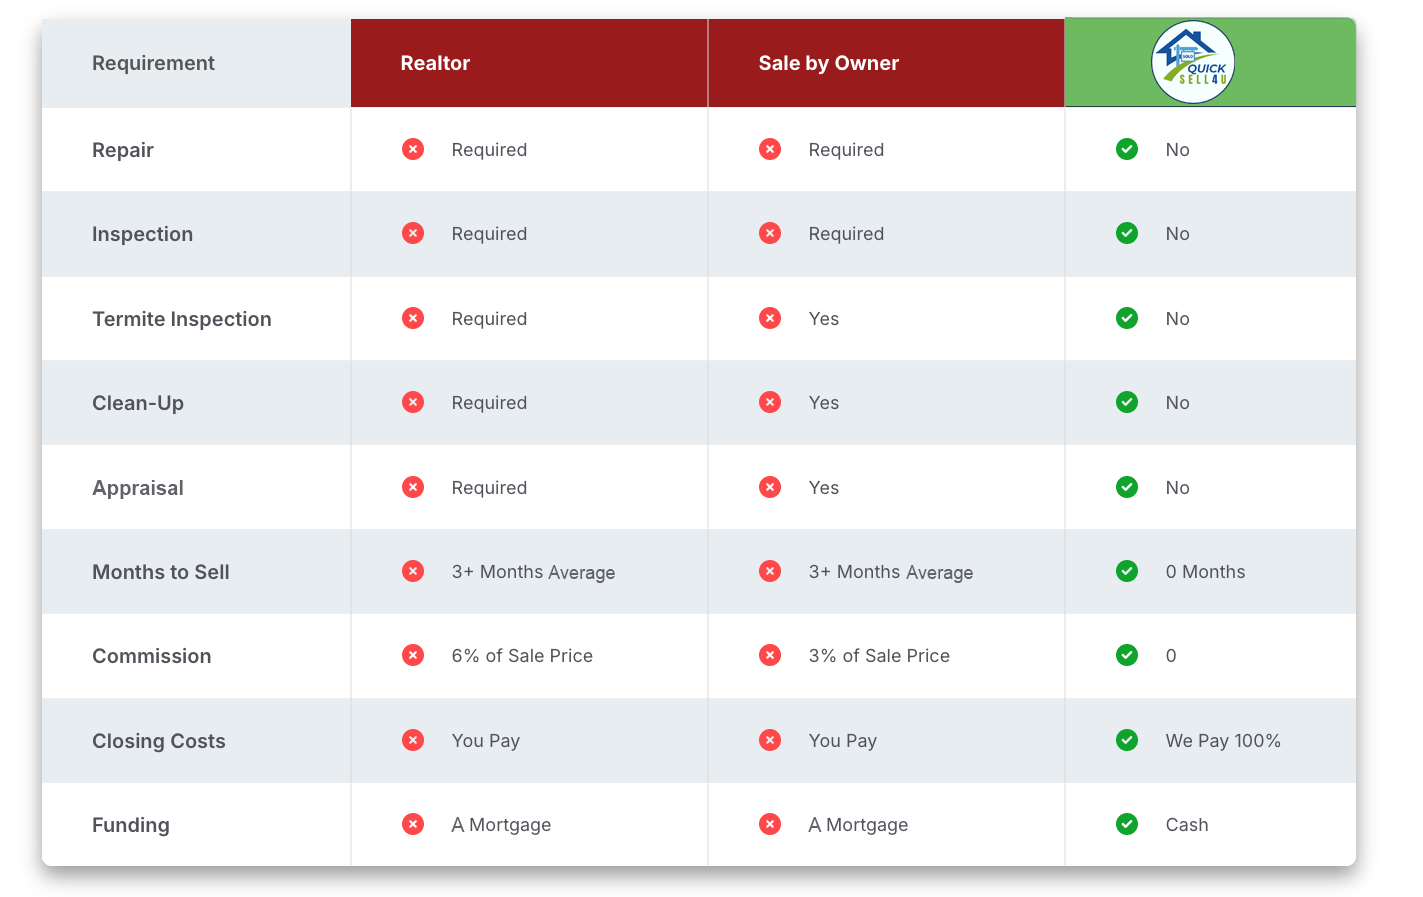This screenshot has height=897, width=1423.
Task: Select the Sale by Owner column header
Action: point(828,63)
